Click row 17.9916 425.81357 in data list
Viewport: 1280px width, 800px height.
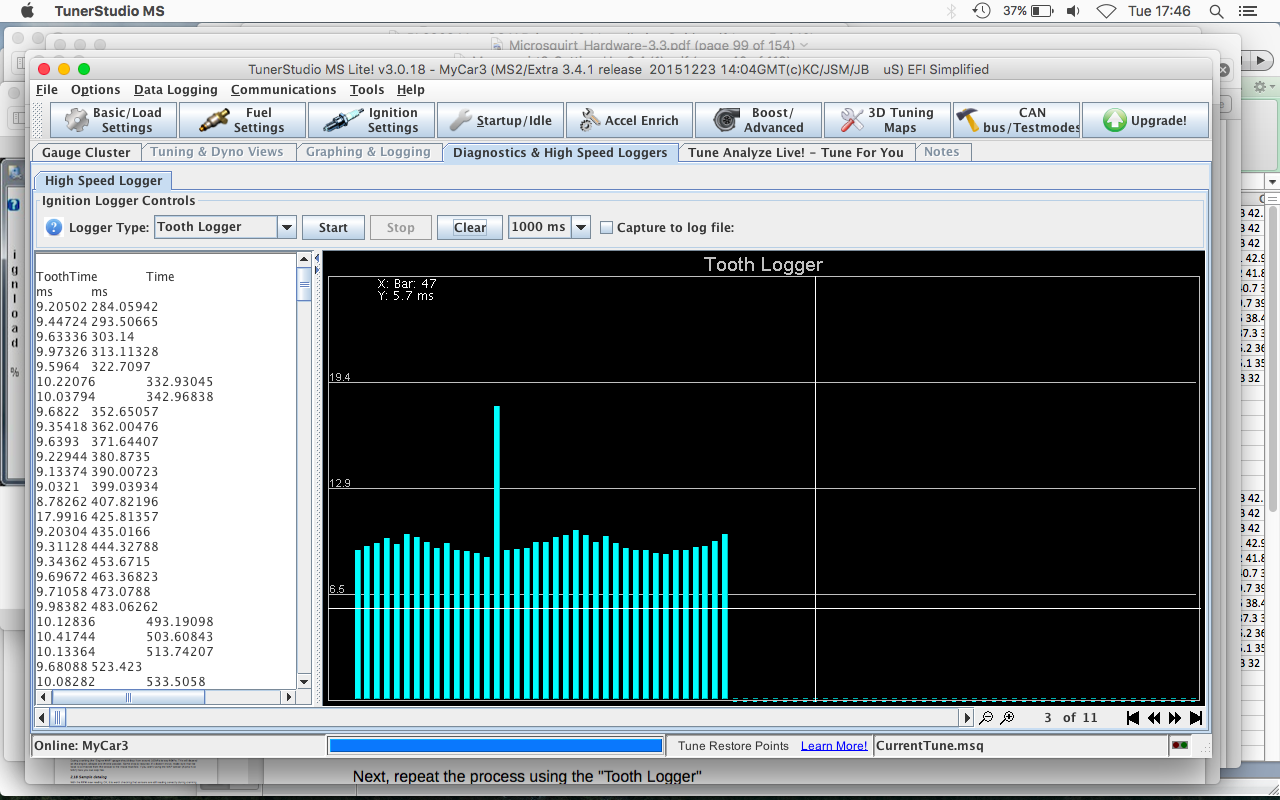click(97, 516)
